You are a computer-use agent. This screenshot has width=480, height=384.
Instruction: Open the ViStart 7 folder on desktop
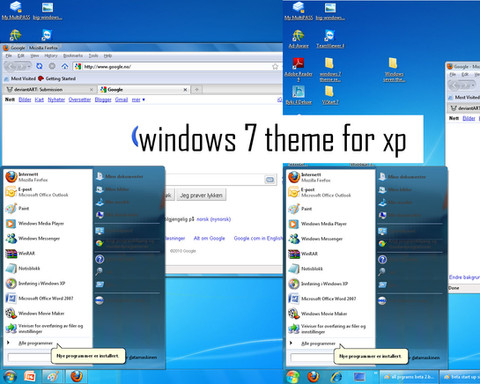click(x=330, y=95)
